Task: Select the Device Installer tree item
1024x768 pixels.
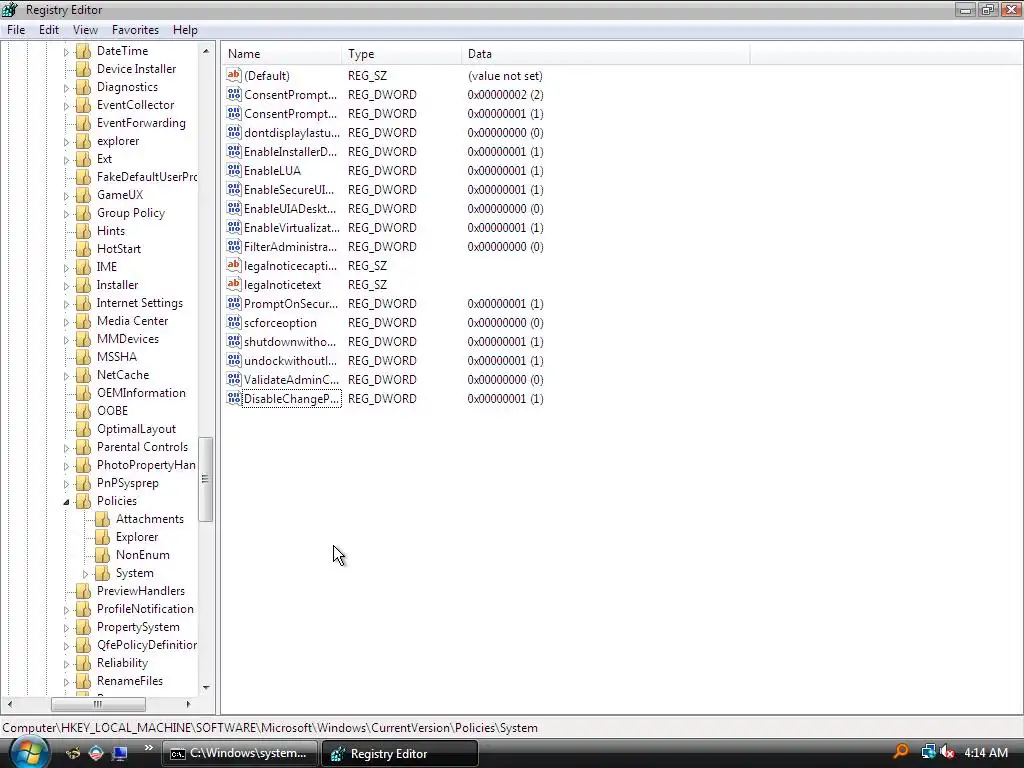Action: pos(136,69)
